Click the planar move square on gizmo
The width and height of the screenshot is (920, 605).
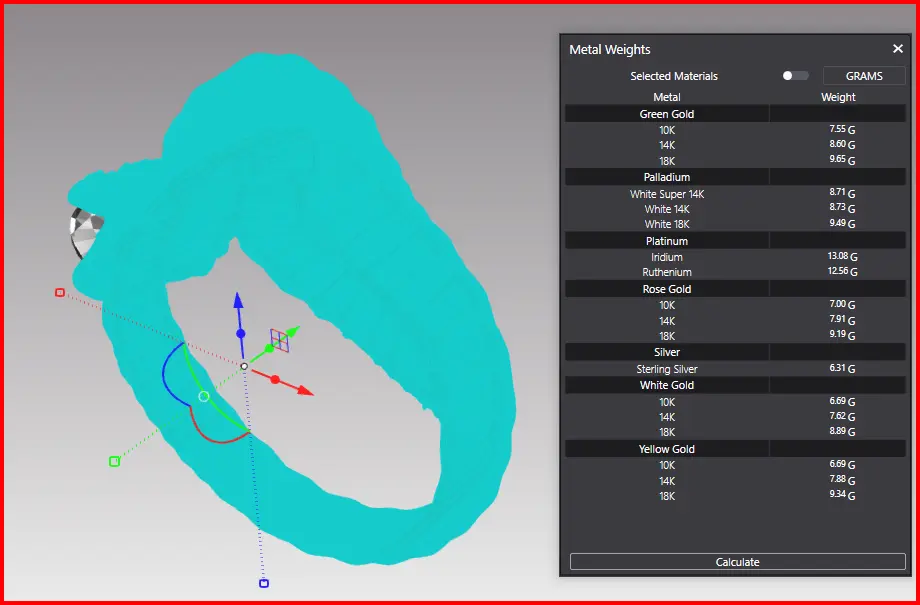[x=279, y=342]
